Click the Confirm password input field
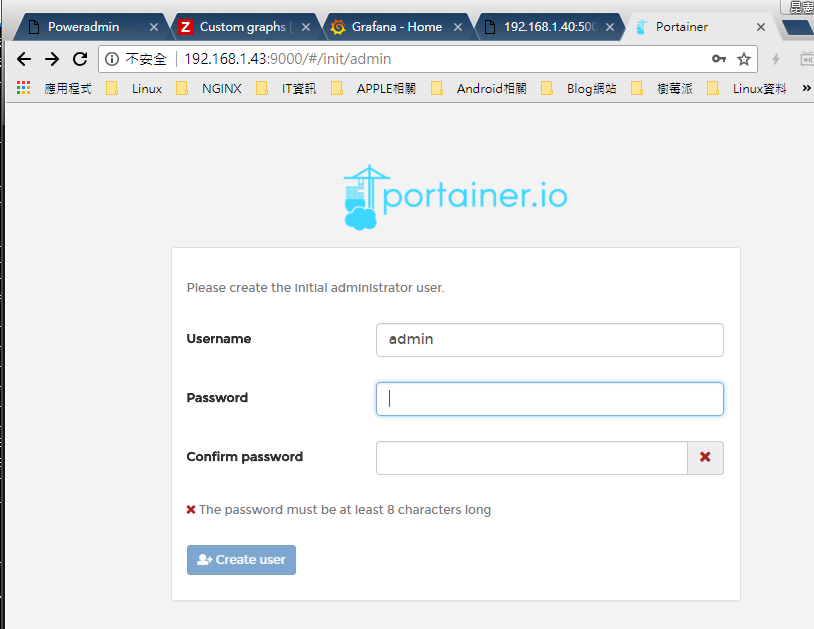The image size is (814, 629). coord(532,458)
